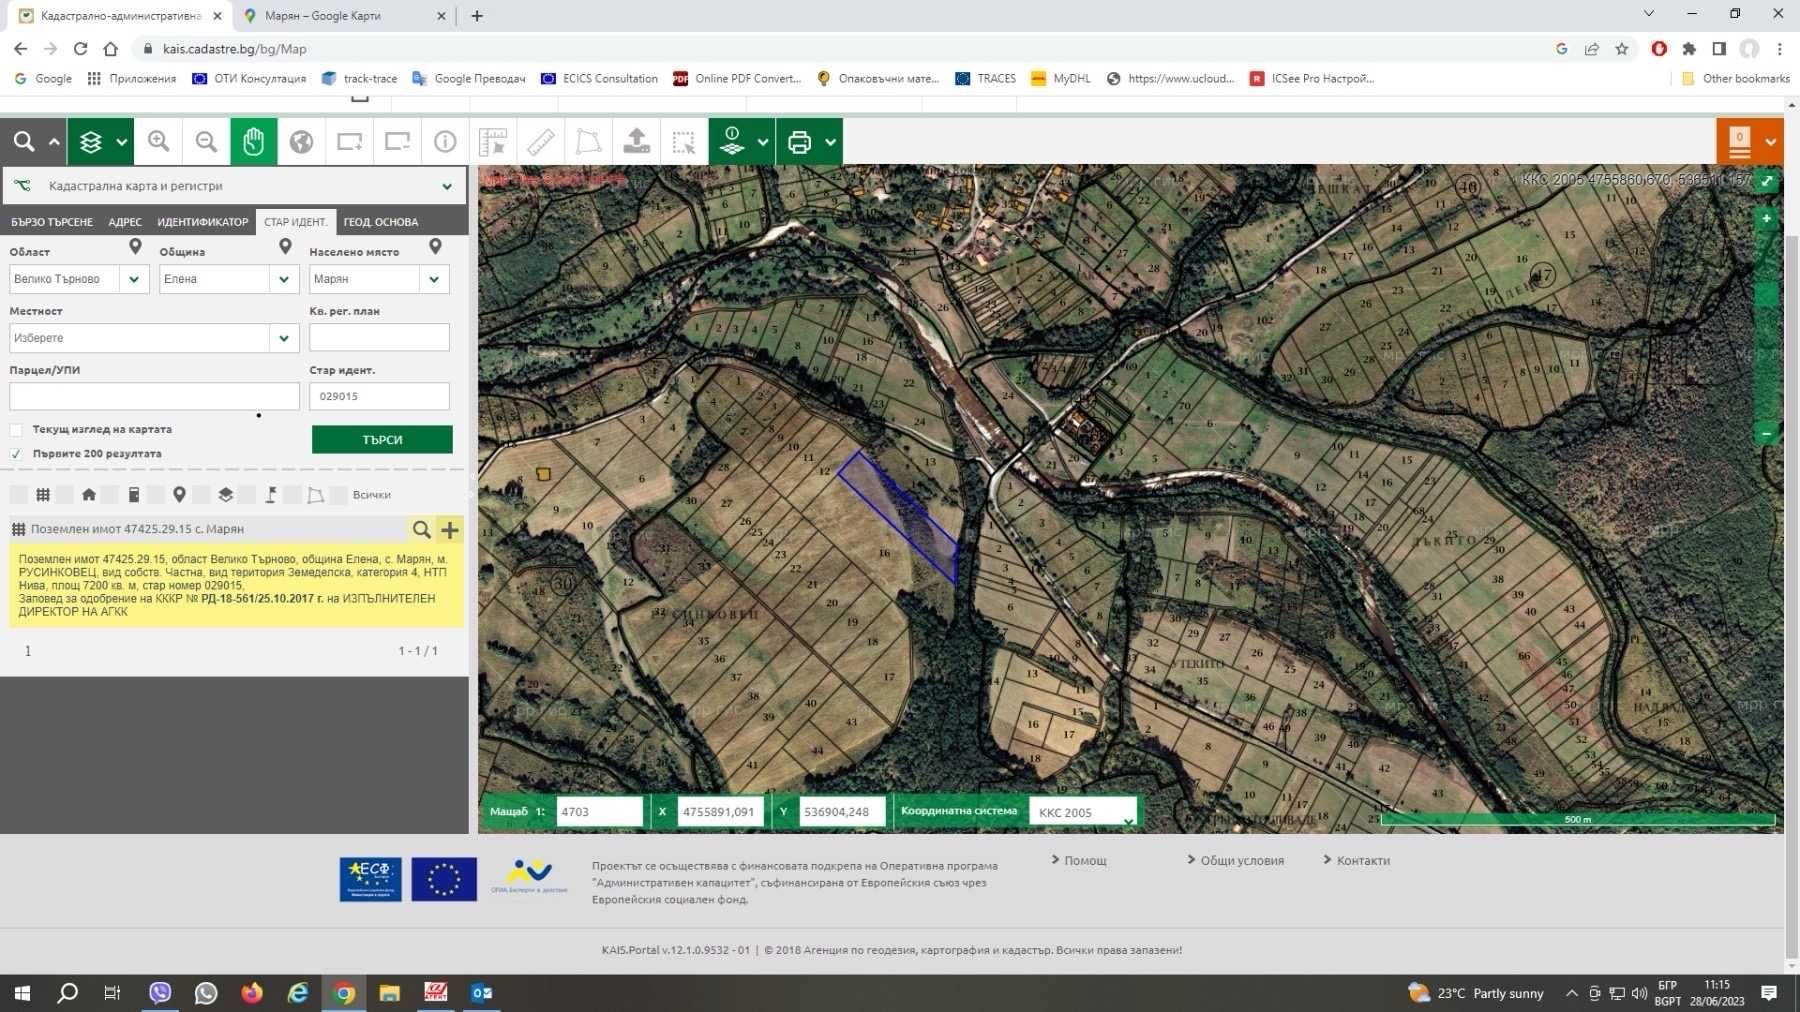
Task: Switch to the АДРЕС search tab
Action: pyautogui.click(x=125, y=222)
